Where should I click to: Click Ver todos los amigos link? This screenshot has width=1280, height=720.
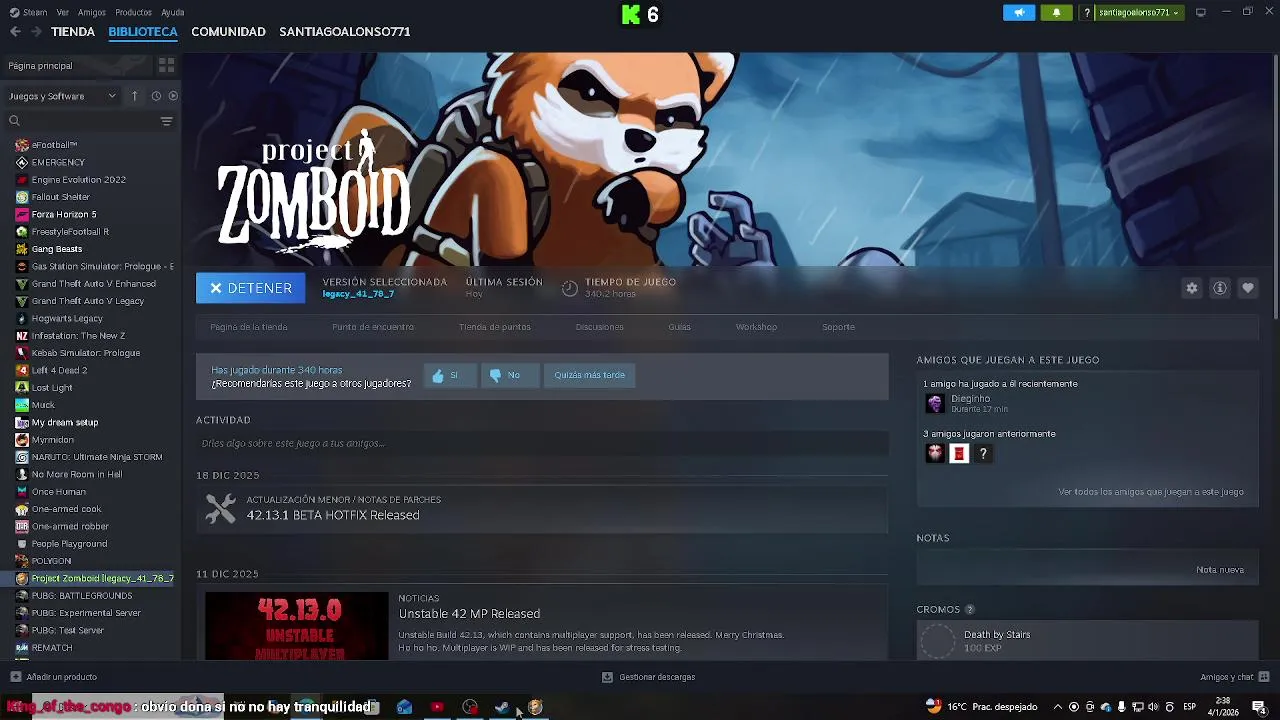tap(1151, 492)
